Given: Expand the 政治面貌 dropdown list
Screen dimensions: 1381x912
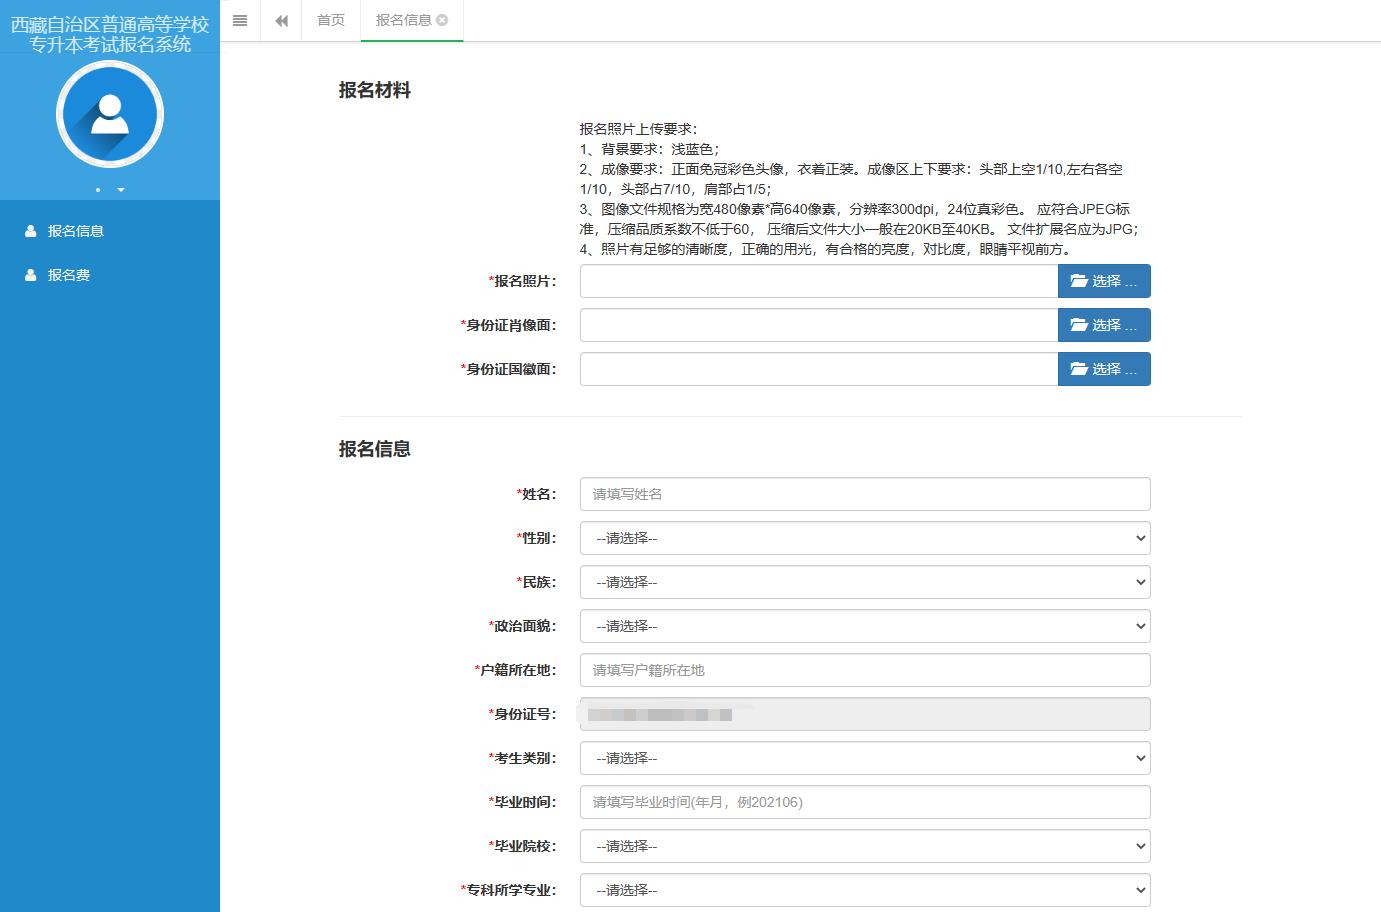Looking at the screenshot, I should pyautogui.click(x=864, y=626).
